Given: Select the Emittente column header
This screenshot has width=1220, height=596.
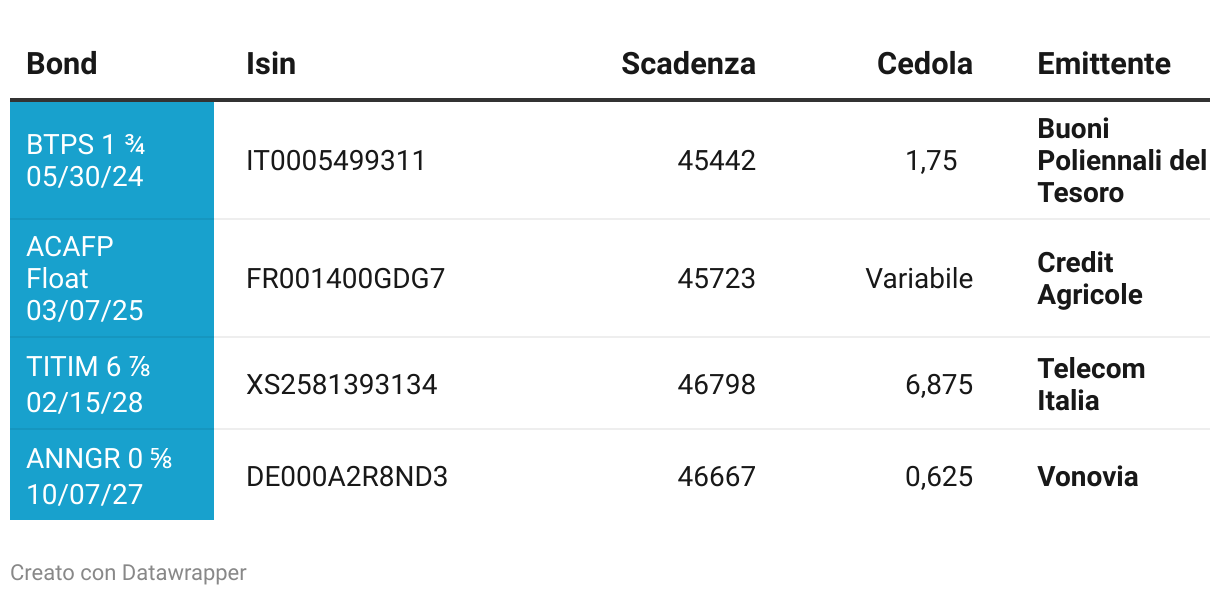Looking at the screenshot, I should [x=1104, y=64].
